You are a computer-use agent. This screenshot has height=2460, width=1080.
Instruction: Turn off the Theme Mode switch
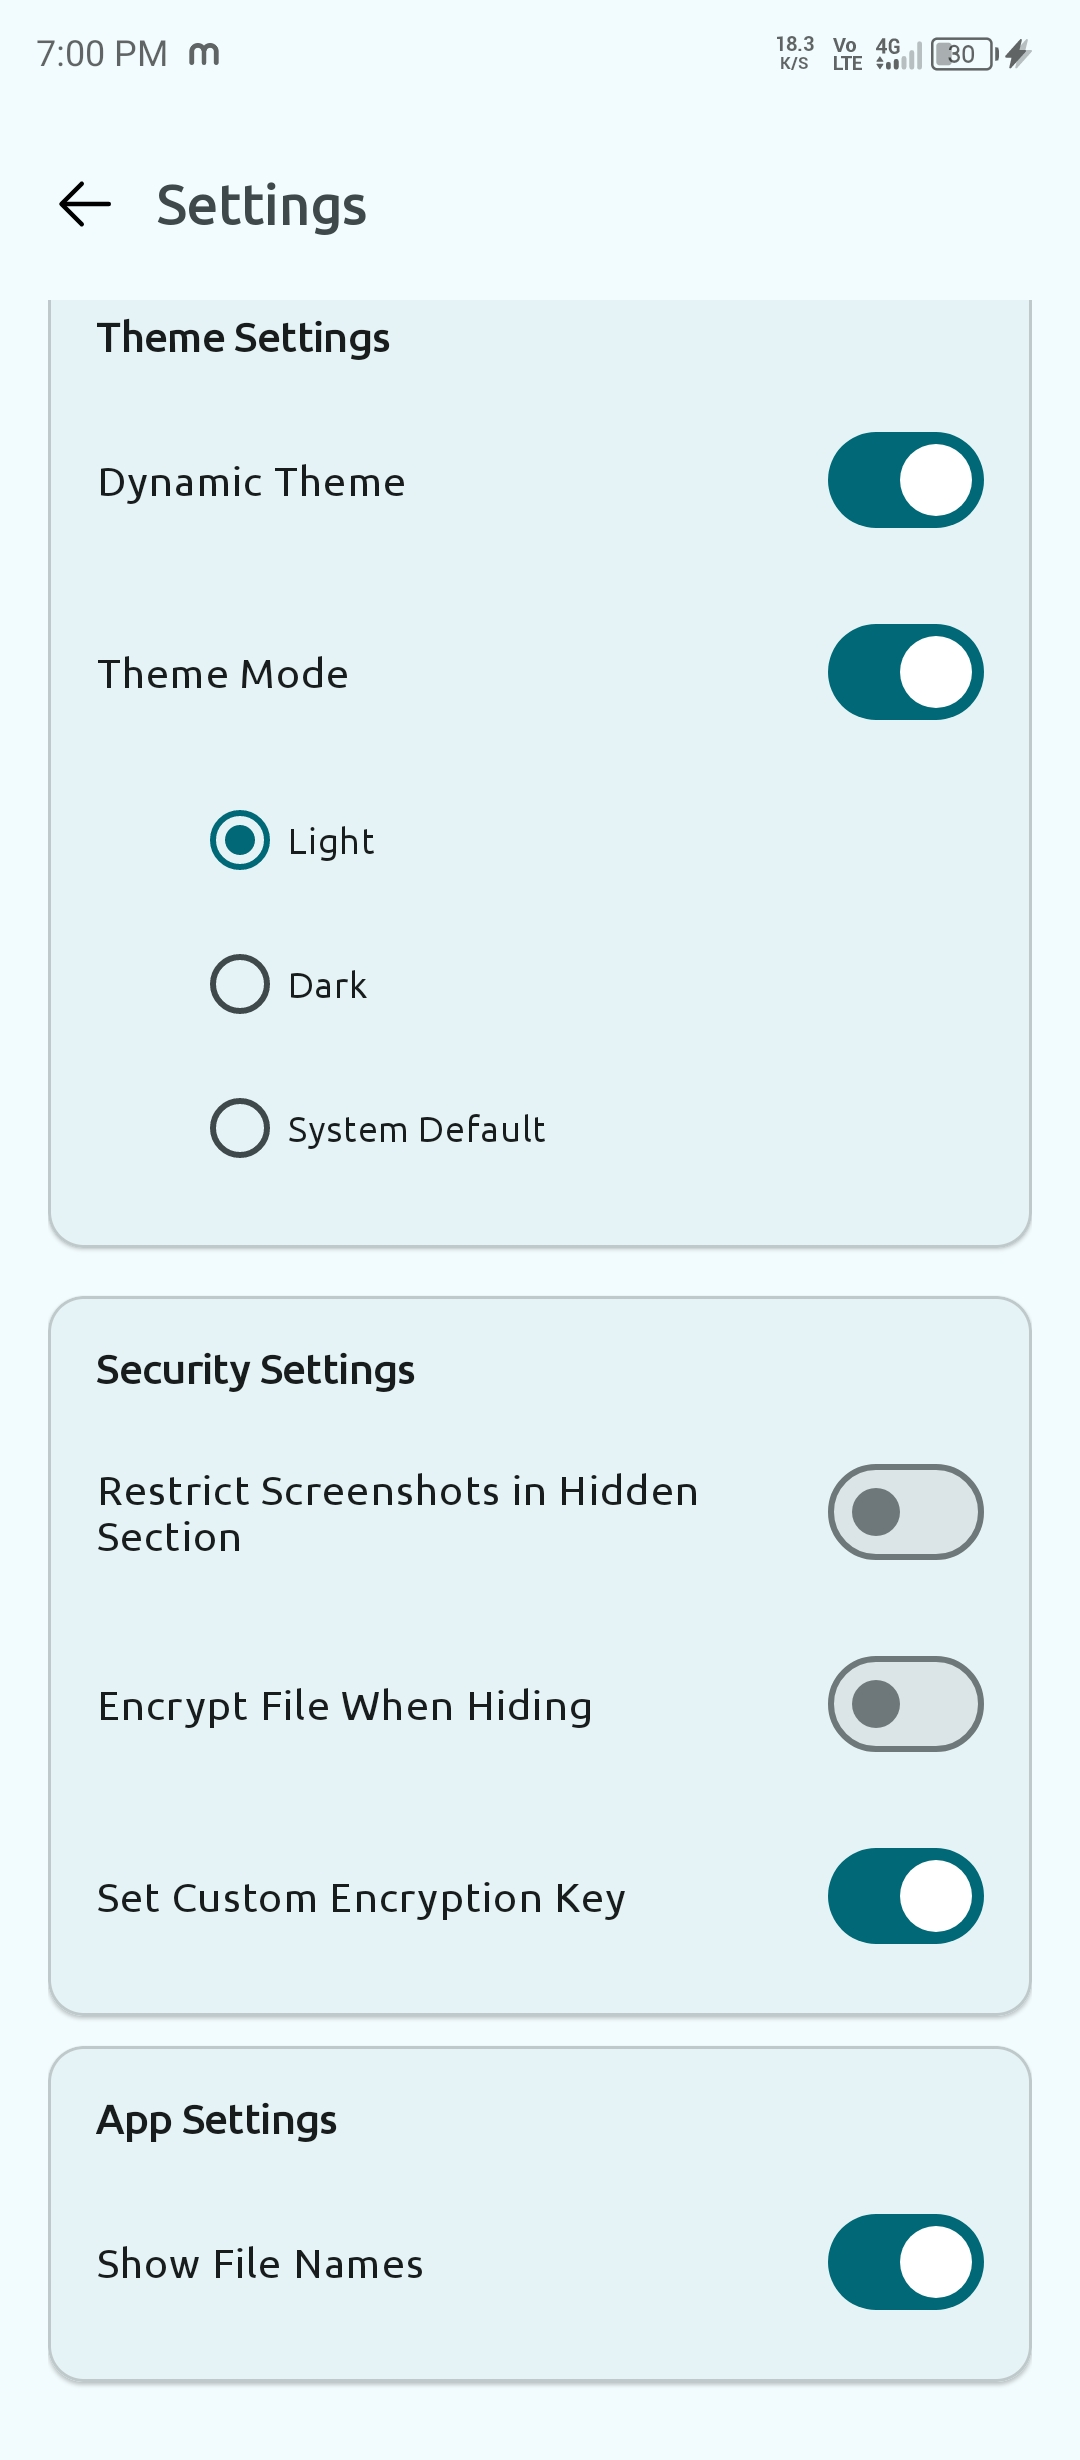point(904,672)
